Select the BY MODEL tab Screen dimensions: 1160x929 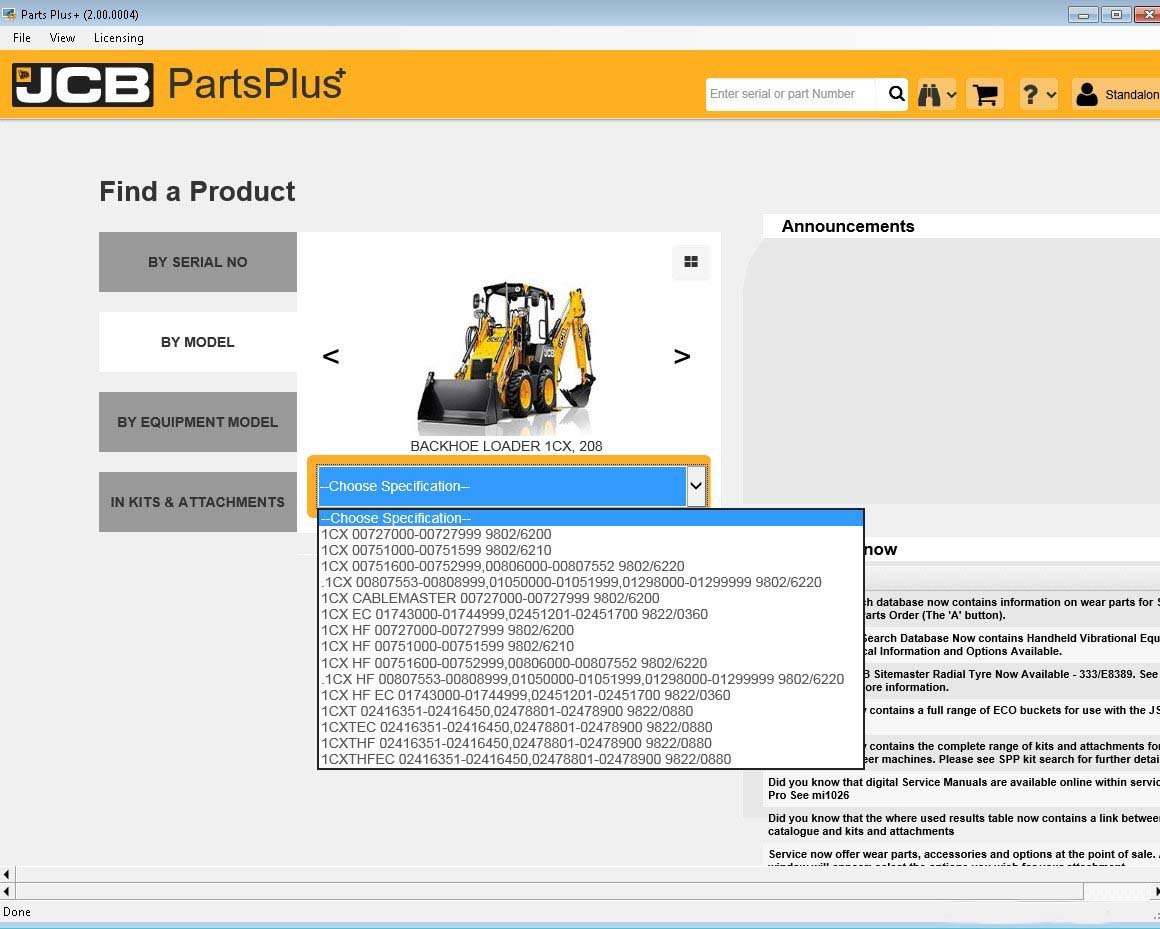coord(198,342)
